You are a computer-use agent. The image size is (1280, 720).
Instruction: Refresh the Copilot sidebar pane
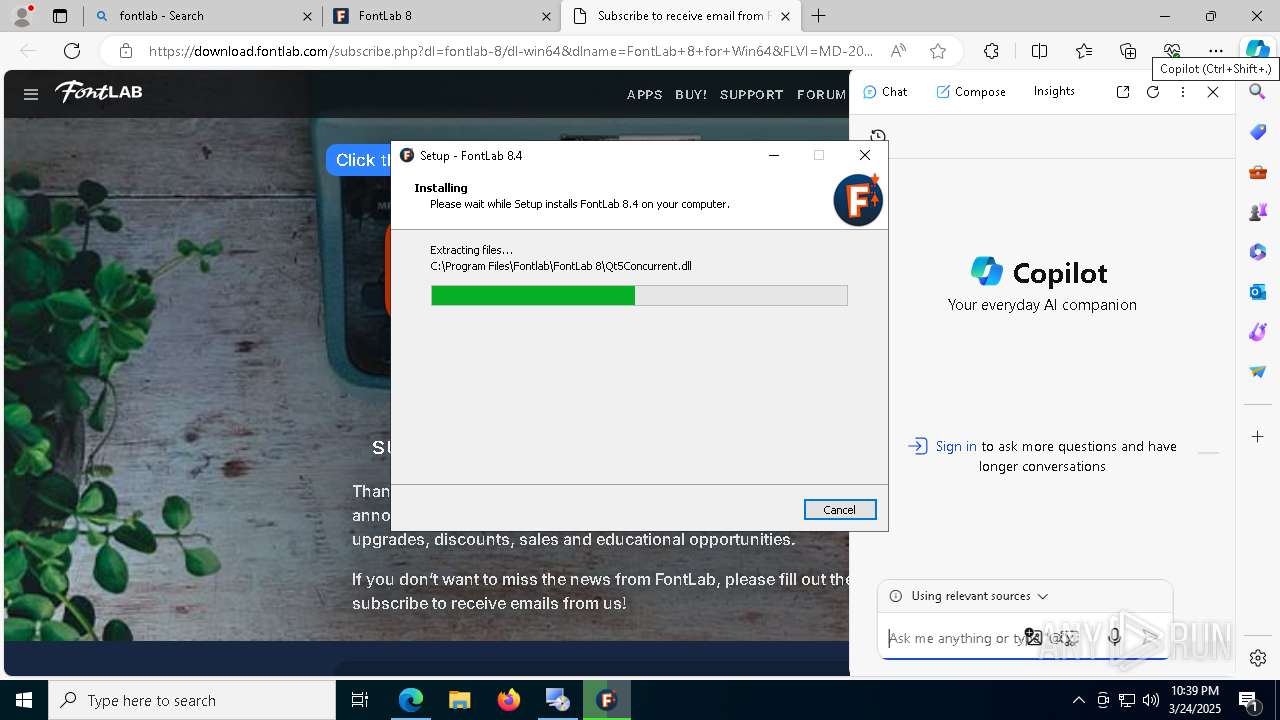click(x=1153, y=92)
